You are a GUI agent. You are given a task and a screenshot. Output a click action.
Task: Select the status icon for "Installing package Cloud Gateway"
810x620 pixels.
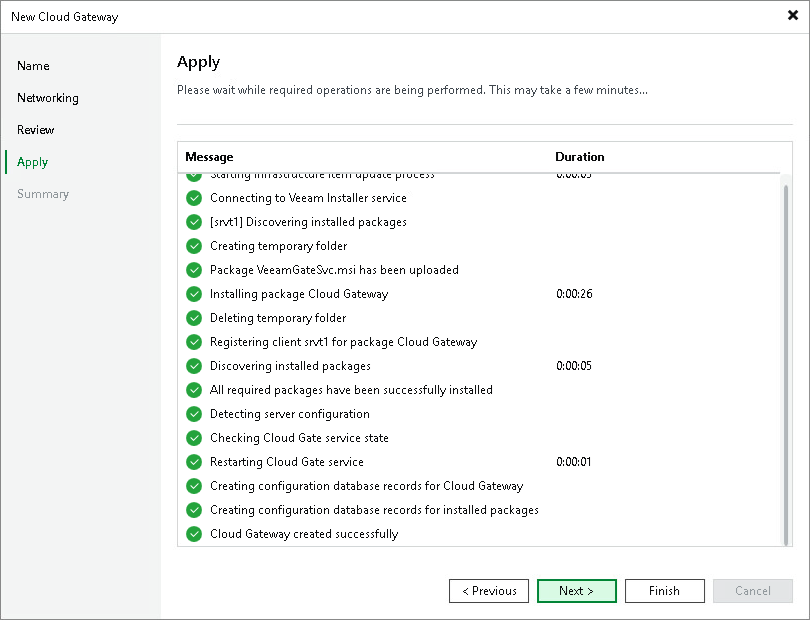[x=194, y=294]
